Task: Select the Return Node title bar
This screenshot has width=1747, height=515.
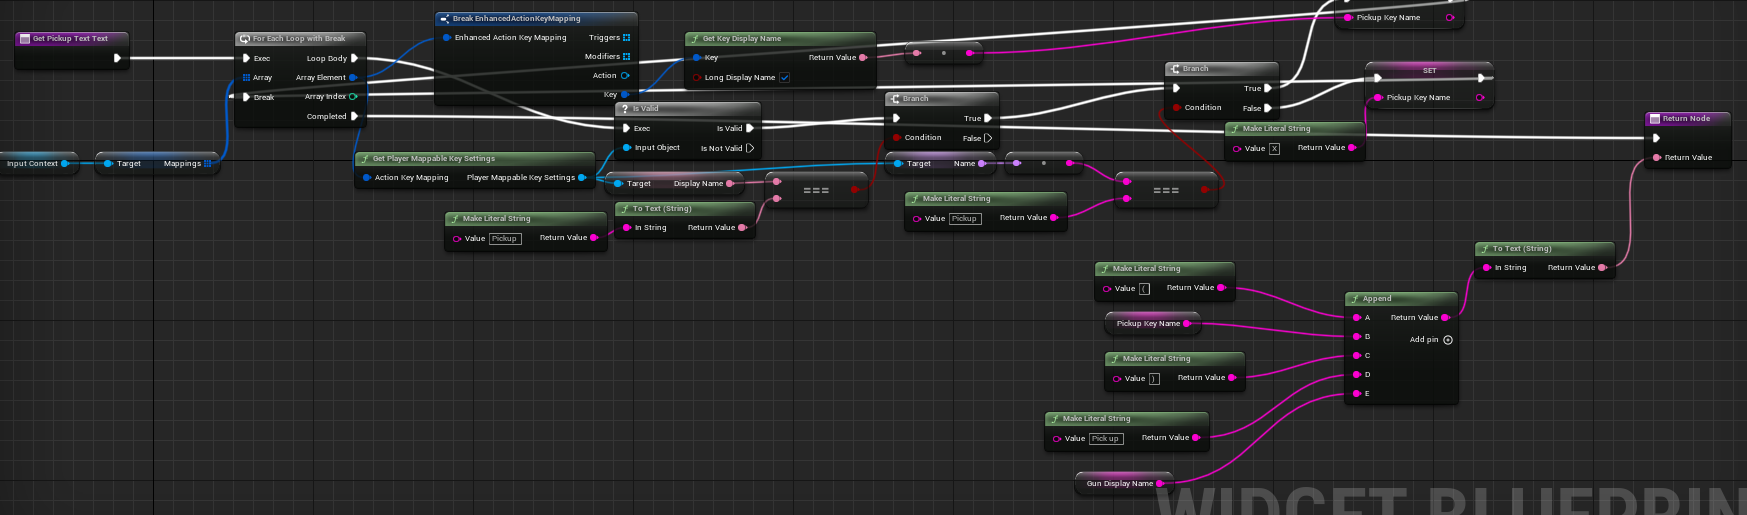Action: point(1686,119)
